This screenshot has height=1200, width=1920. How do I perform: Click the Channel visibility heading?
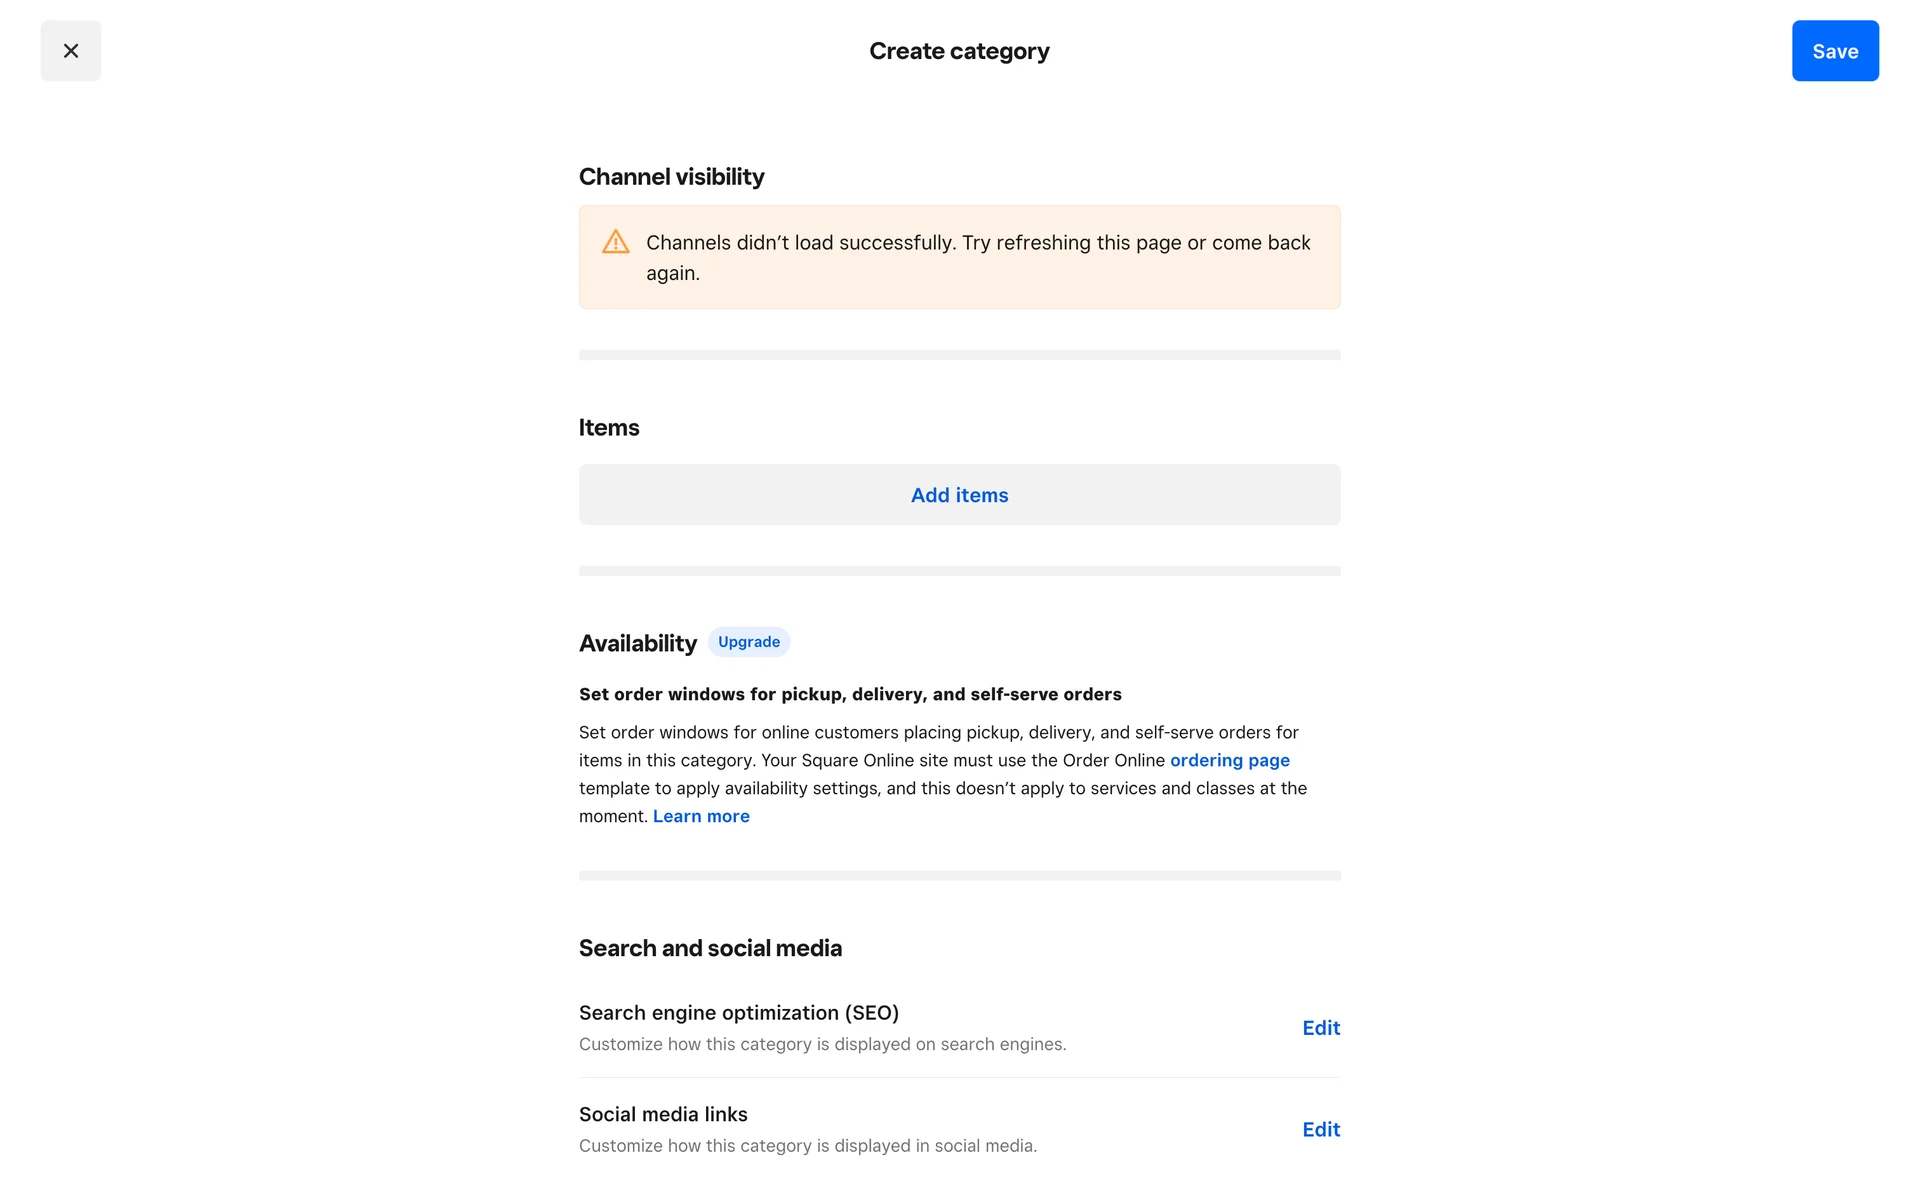pyautogui.click(x=671, y=177)
